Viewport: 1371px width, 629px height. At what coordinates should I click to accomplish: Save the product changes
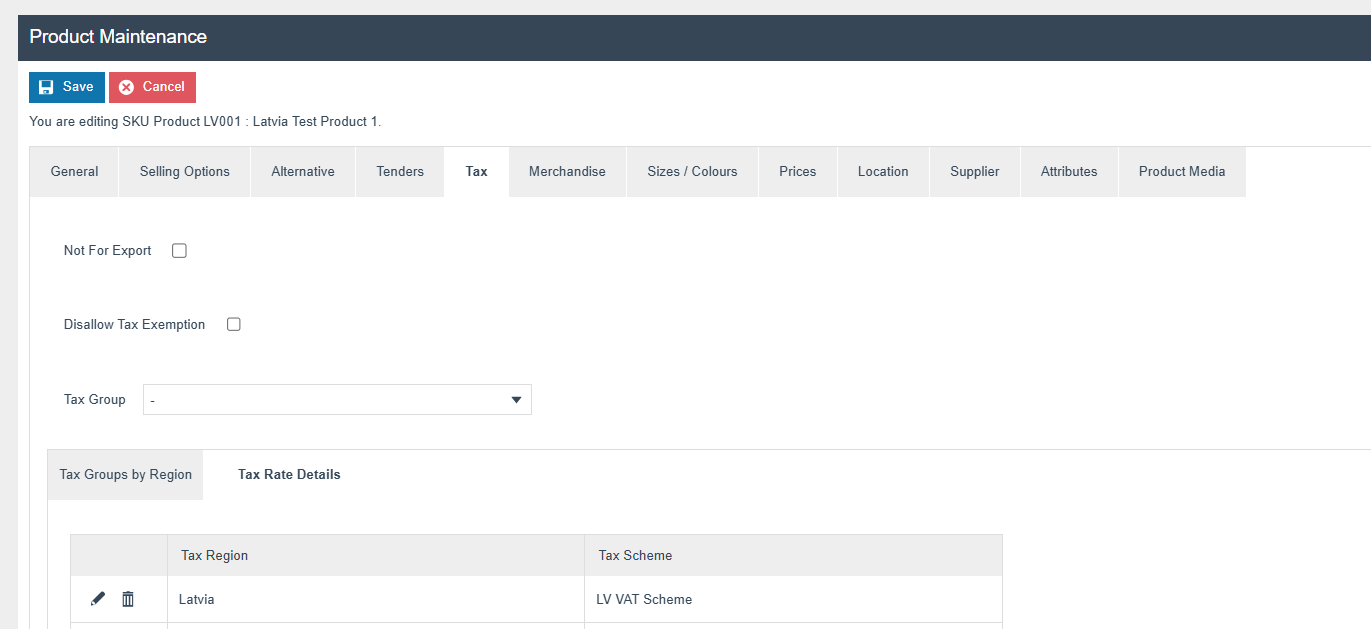click(66, 87)
